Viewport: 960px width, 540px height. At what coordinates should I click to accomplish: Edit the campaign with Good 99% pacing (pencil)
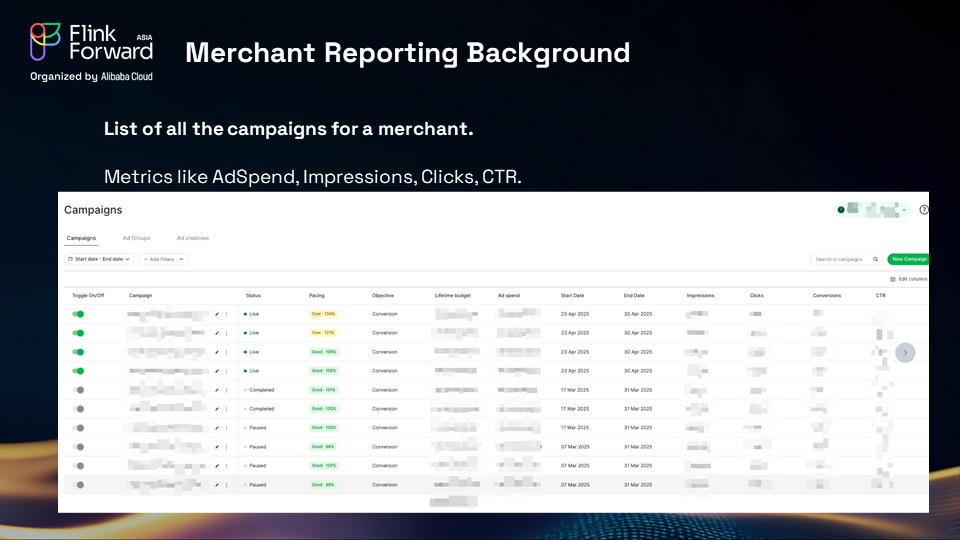[217, 485]
